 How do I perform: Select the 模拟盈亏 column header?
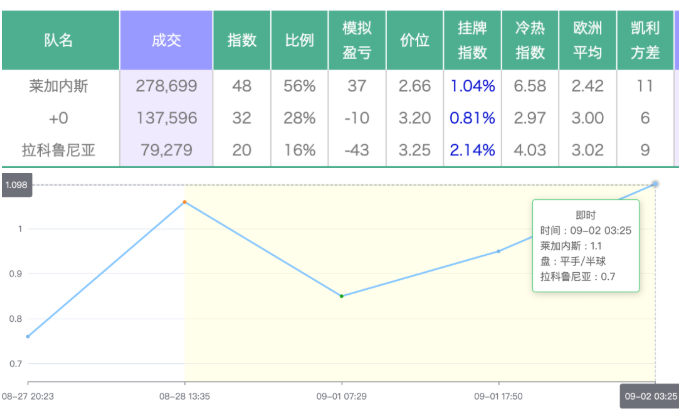pyautogui.click(x=357, y=40)
